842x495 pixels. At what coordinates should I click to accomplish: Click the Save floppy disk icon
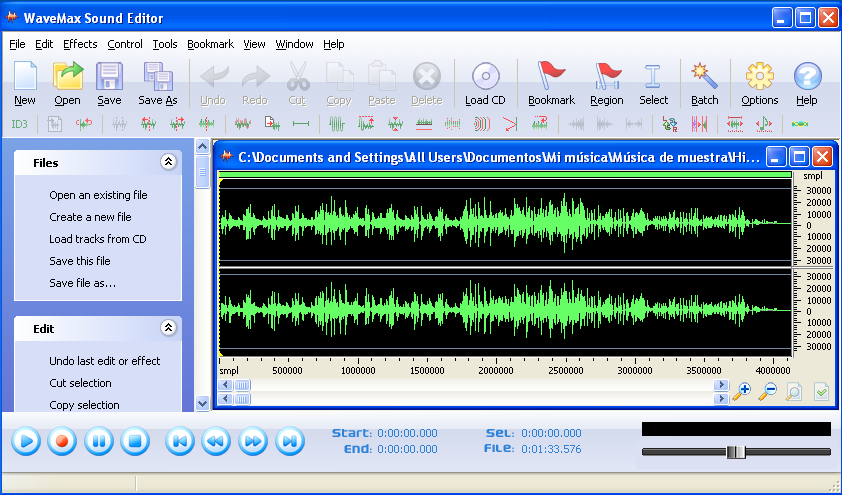(x=110, y=76)
